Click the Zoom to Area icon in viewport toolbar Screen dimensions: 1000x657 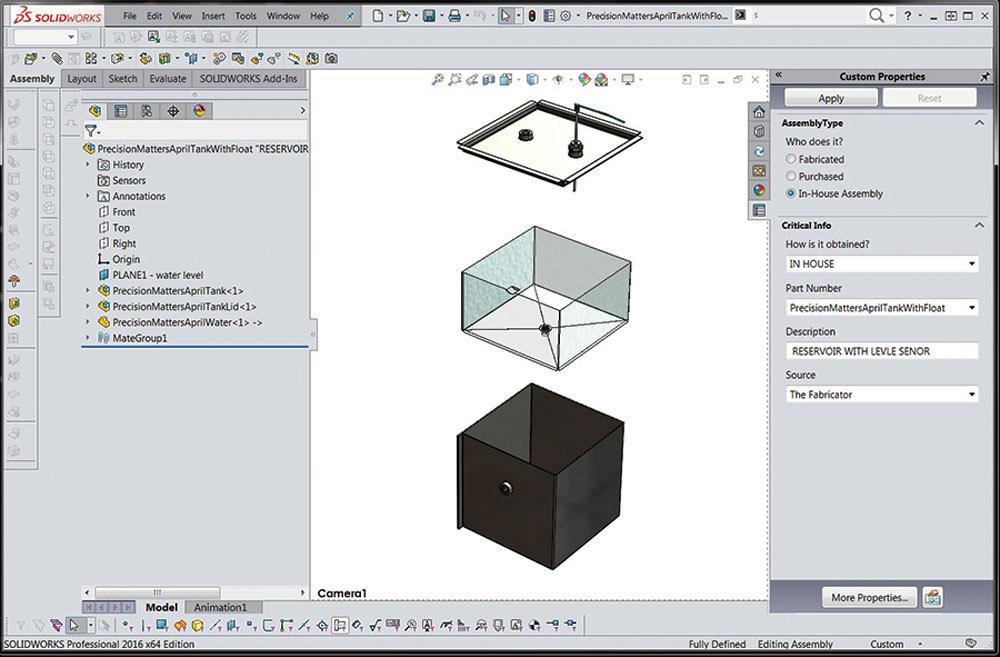click(x=455, y=80)
